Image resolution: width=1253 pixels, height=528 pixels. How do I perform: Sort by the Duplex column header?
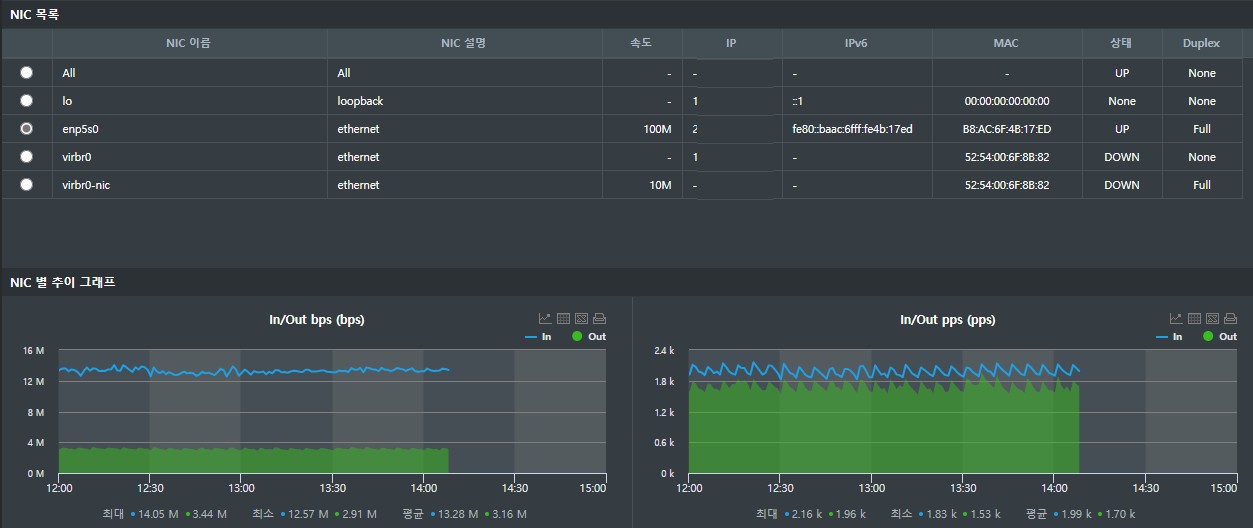pos(1202,43)
